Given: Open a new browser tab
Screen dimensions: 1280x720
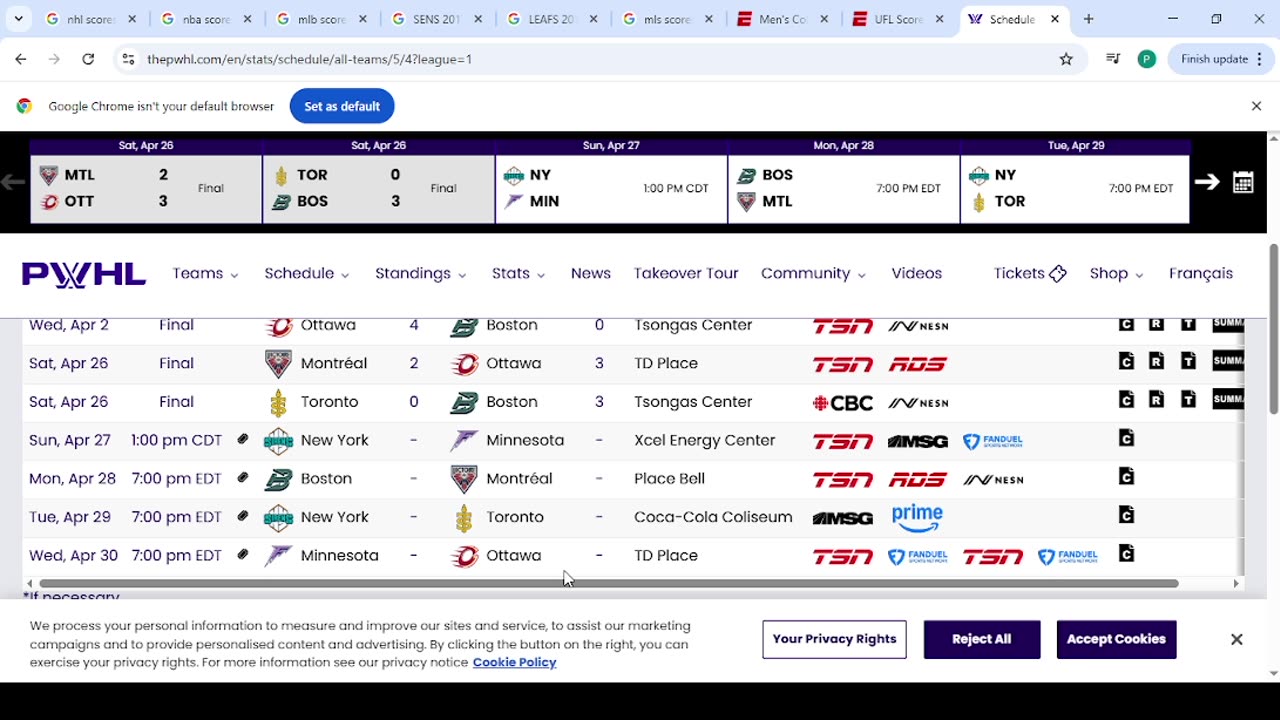Looking at the screenshot, I should coord(1088,19).
